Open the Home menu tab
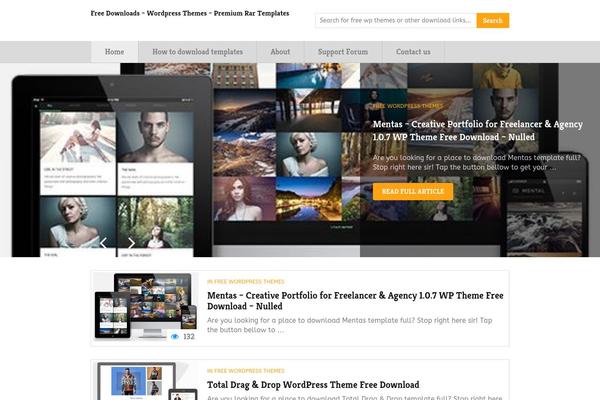The height and width of the screenshot is (400, 600). [114, 52]
